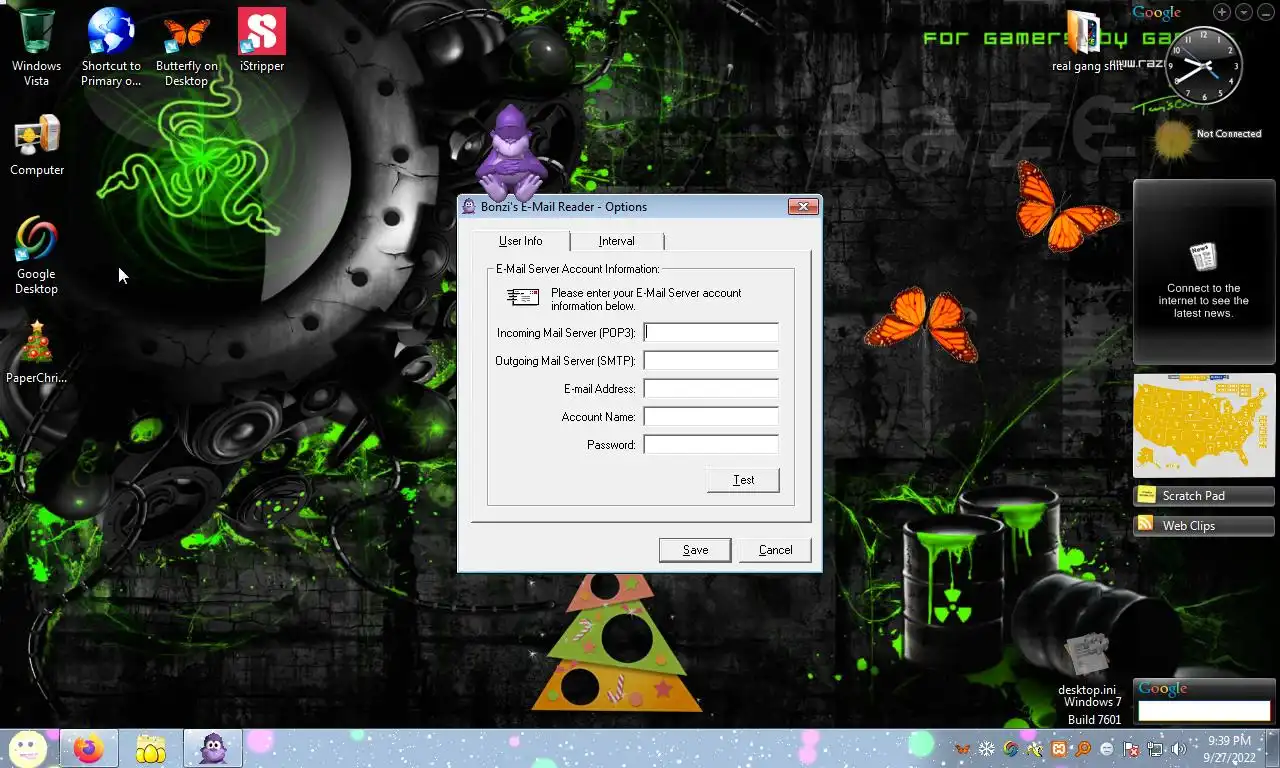This screenshot has height=768, width=1280.
Task: Open the volume speaker tray icon
Action: [1179, 749]
